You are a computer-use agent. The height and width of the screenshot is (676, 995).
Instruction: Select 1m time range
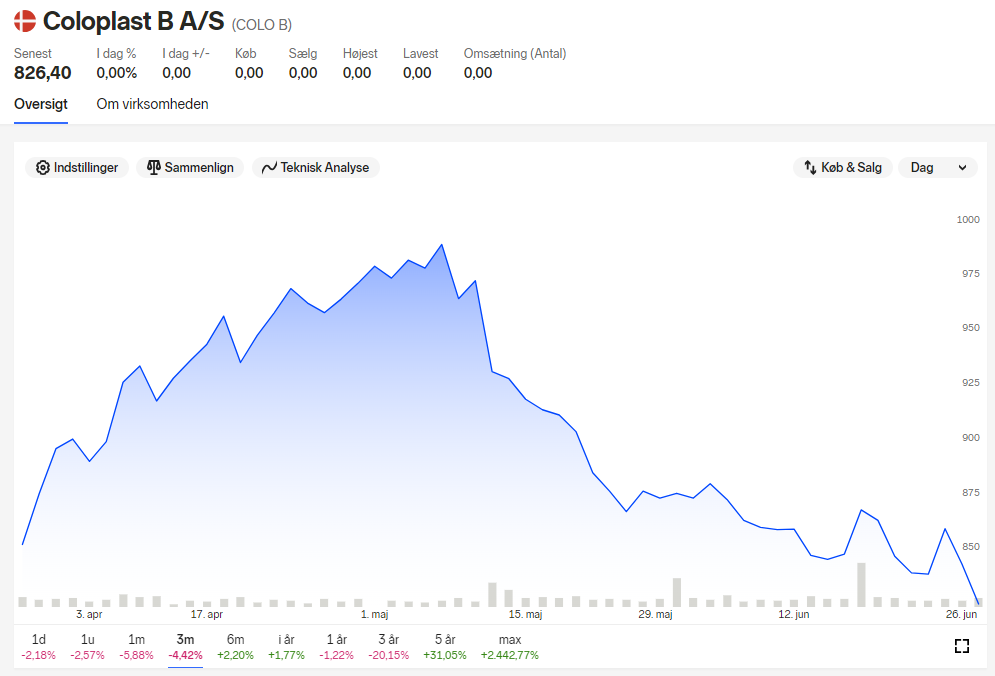(x=136, y=647)
